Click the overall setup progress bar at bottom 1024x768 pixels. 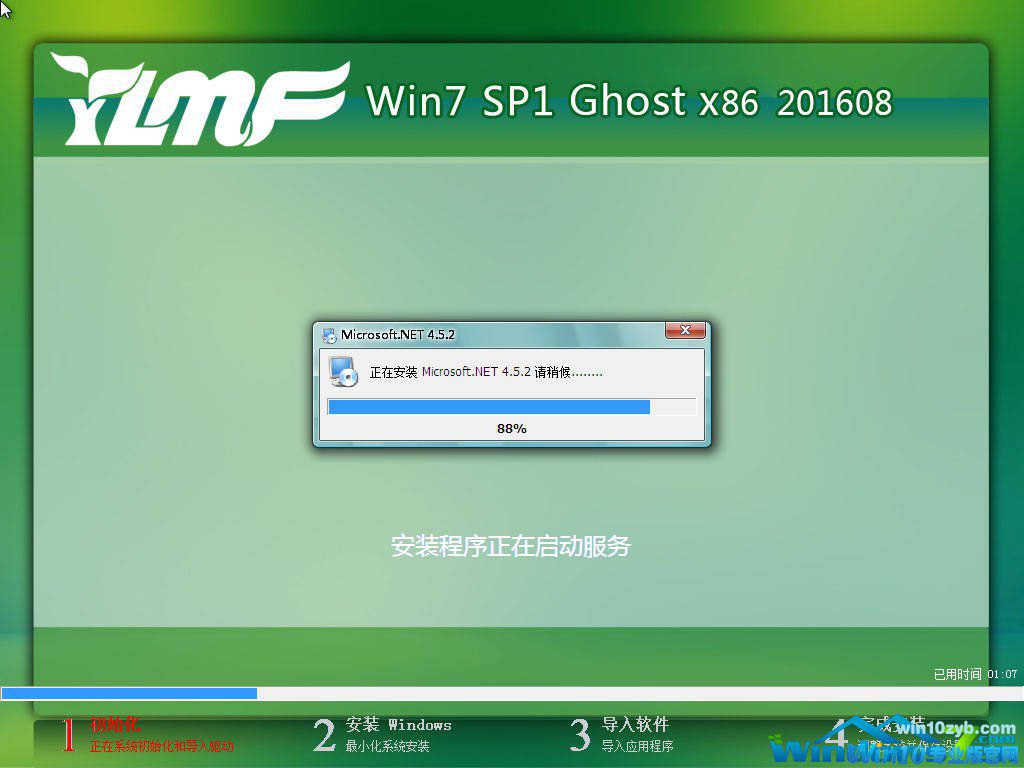(x=511, y=693)
